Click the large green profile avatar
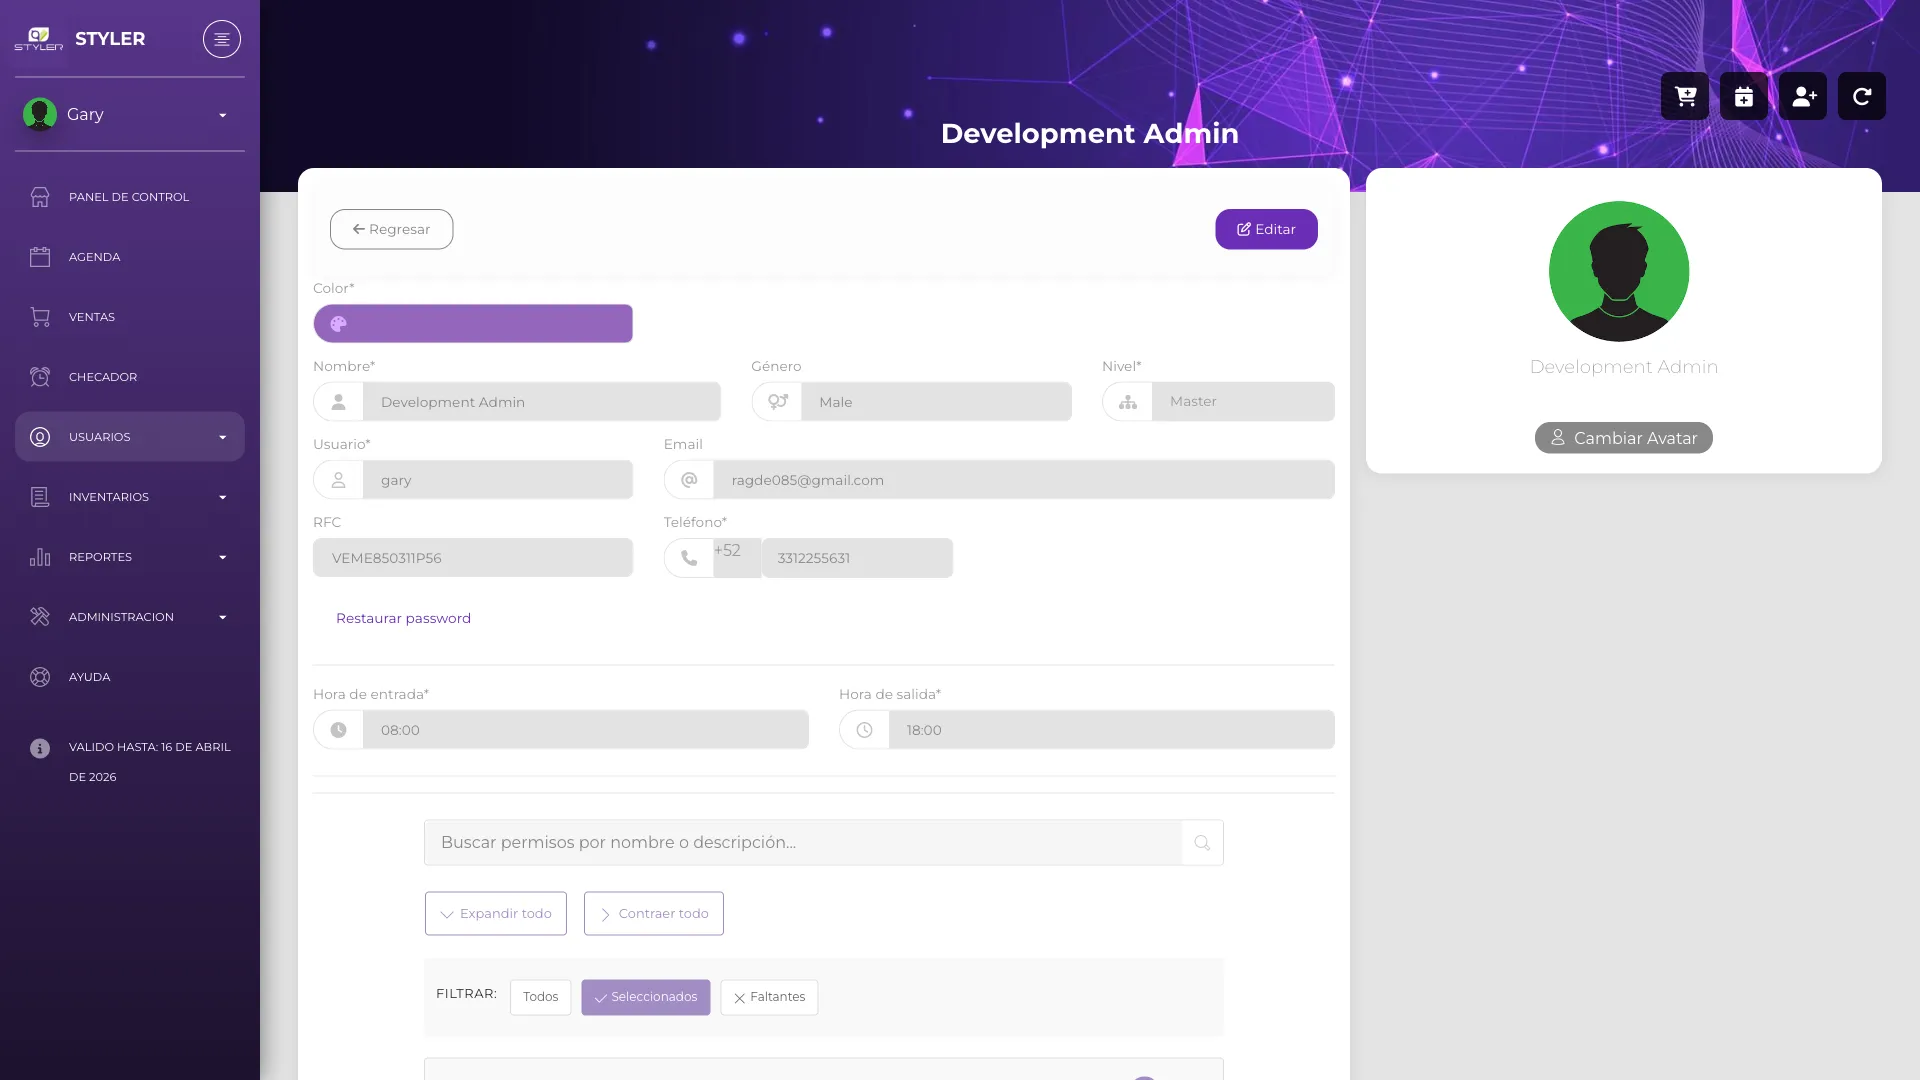This screenshot has width=1920, height=1080. click(x=1619, y=272)
